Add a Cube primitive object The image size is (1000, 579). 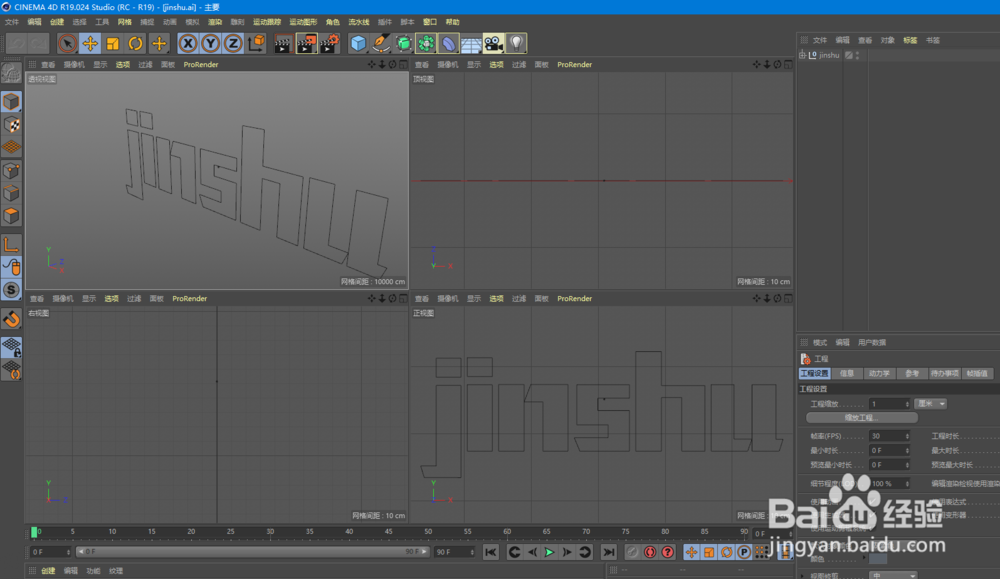358,43
